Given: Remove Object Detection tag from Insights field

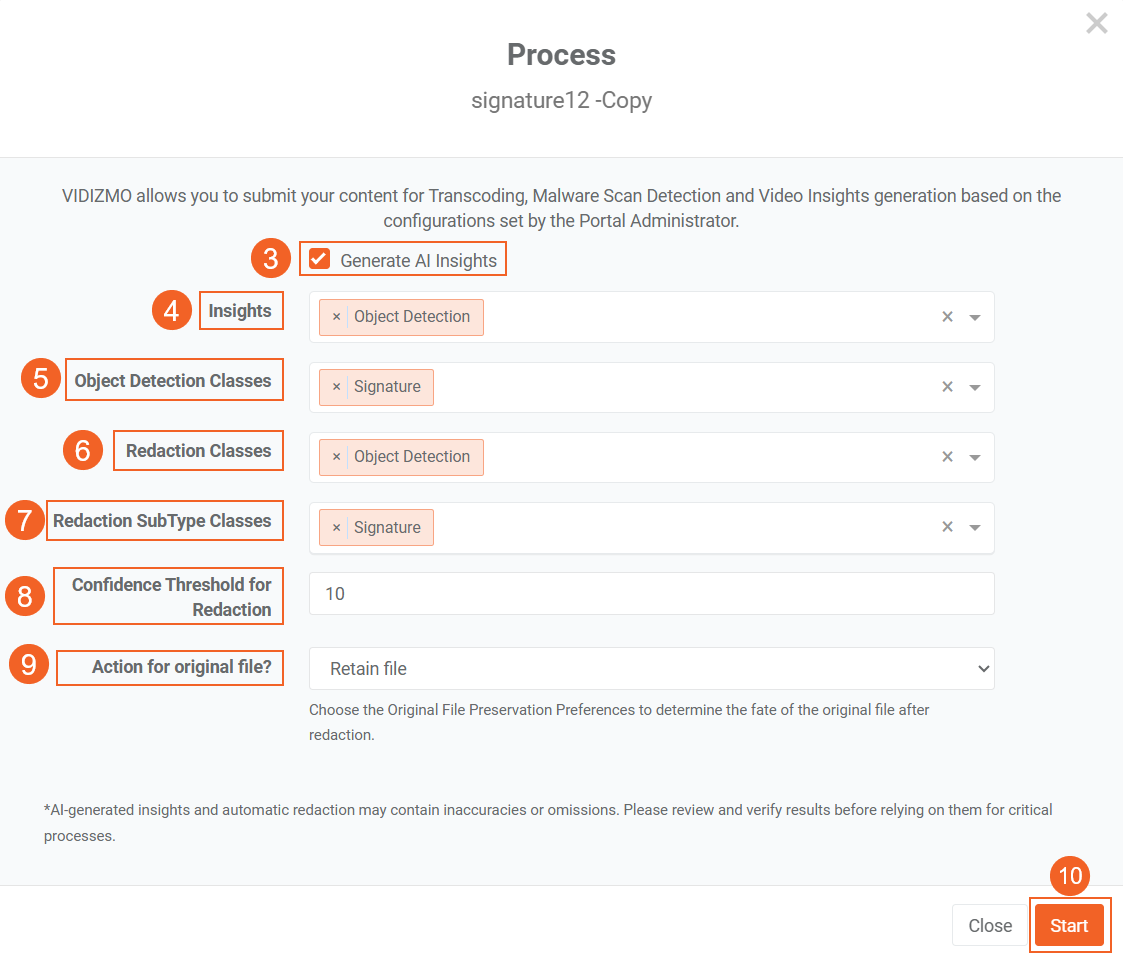Looking at the screenshot, I should point(336,317).
